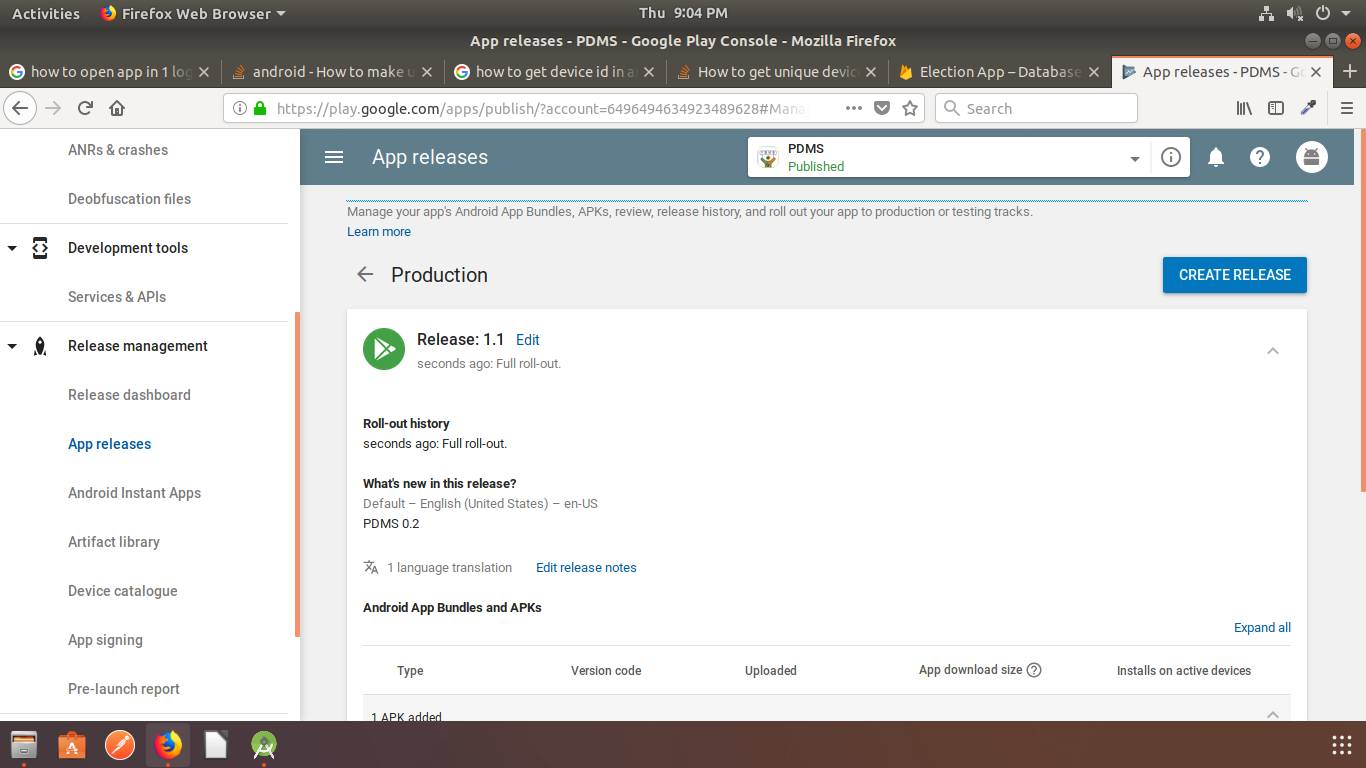1366x768 pixels.
Task: Collapse the 1 APK added row
Action: [x=1273, y=713]
